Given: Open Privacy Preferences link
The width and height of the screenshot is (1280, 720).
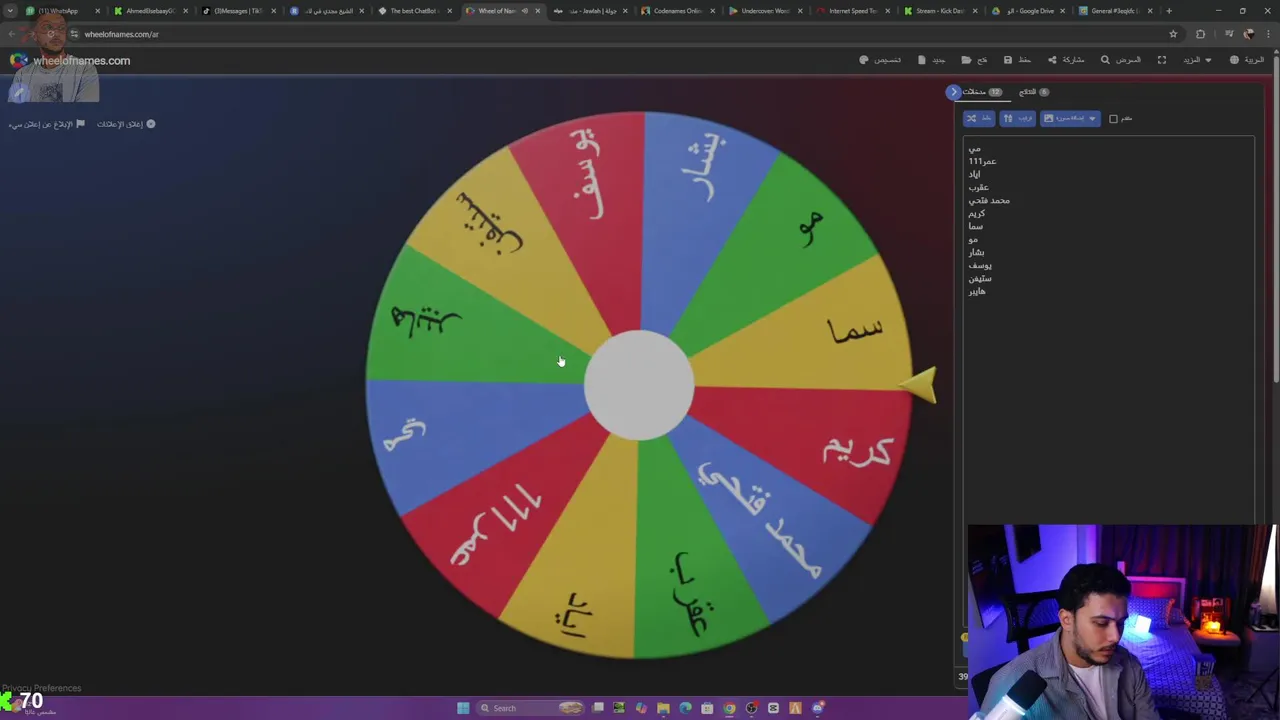Looking at the screenshot, I should 41,688.
